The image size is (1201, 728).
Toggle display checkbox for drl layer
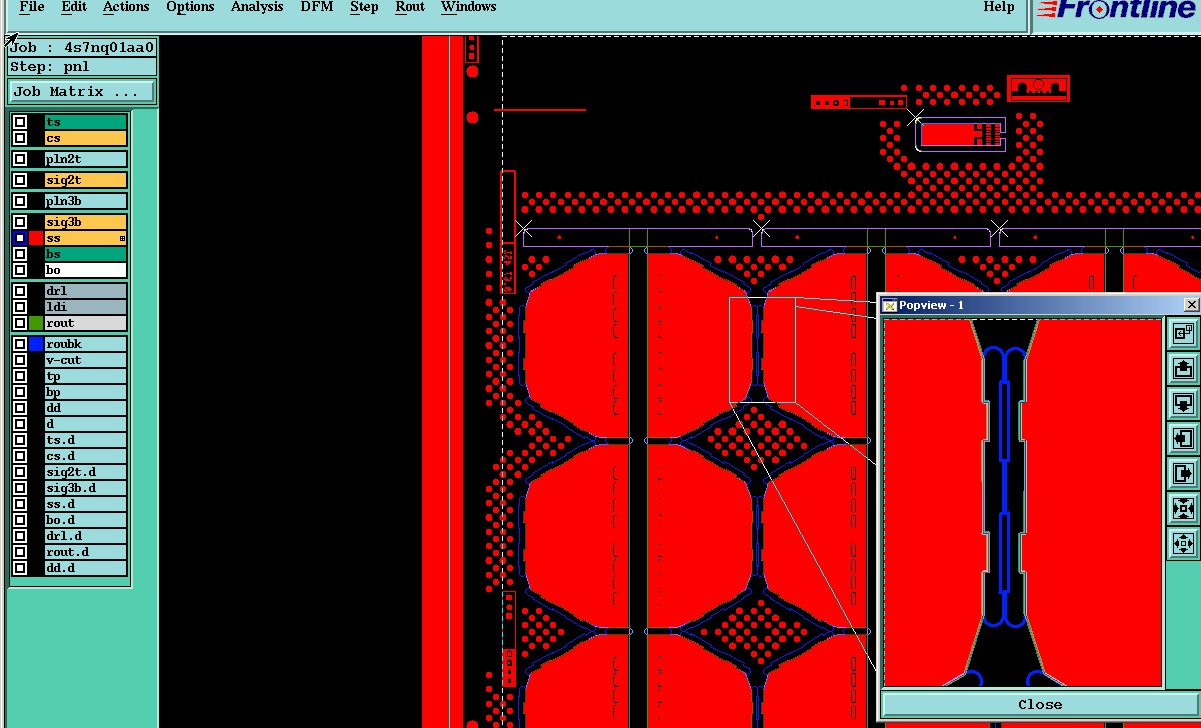[x=20, y=291]
